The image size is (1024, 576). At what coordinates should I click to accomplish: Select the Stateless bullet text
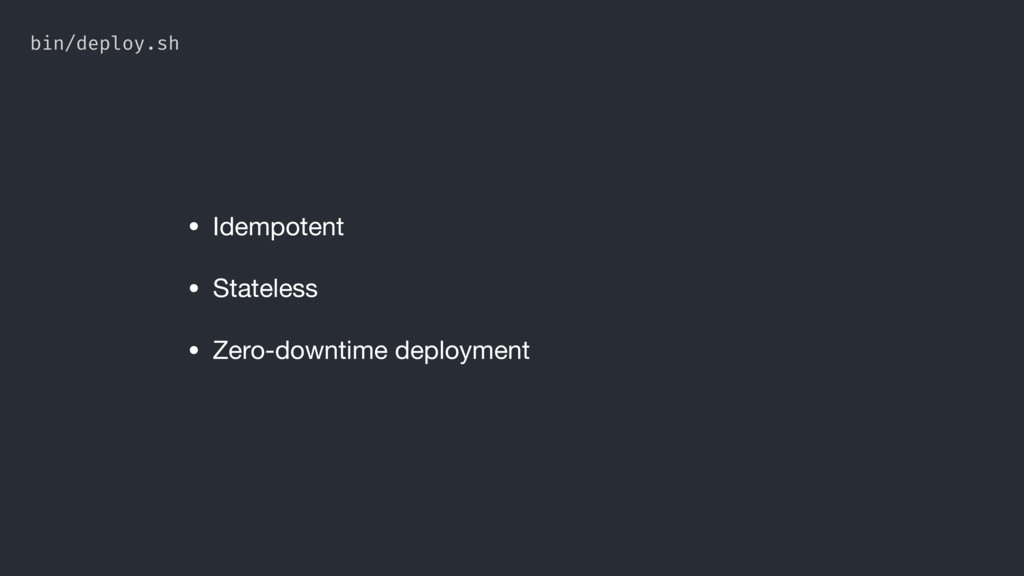[x=265, y=289]
